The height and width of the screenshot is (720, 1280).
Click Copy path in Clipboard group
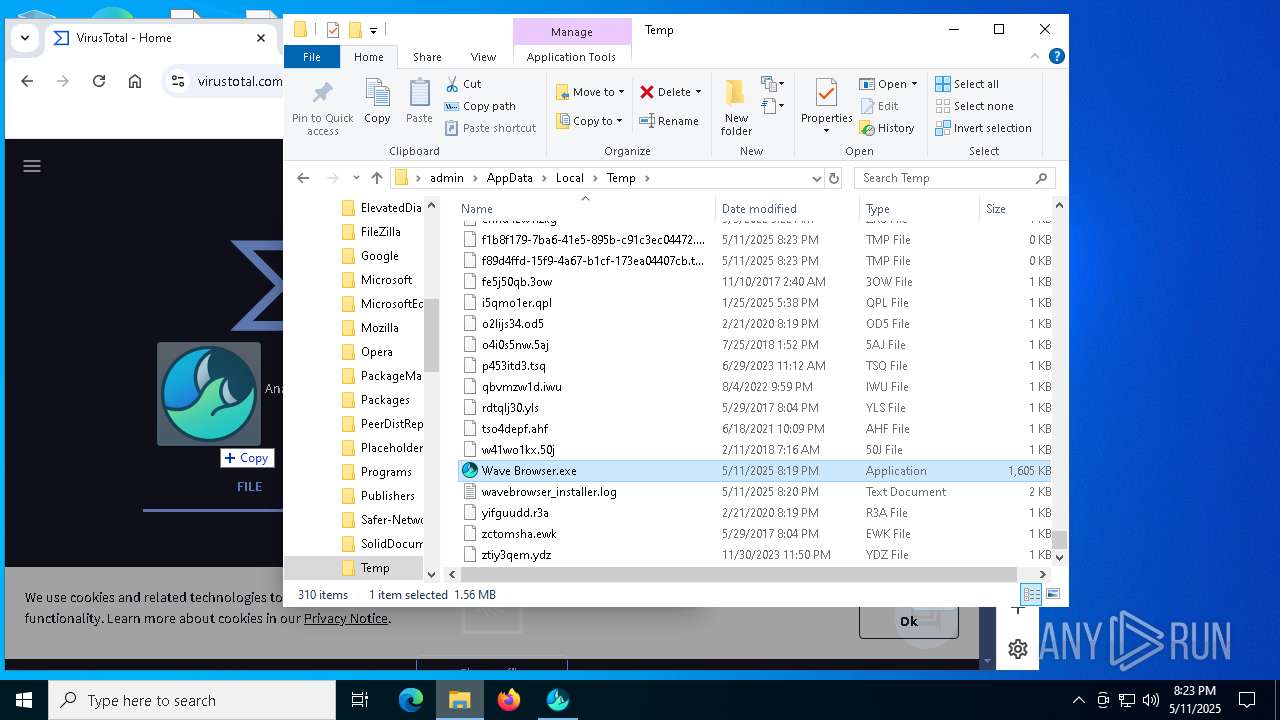click(480, 106)
